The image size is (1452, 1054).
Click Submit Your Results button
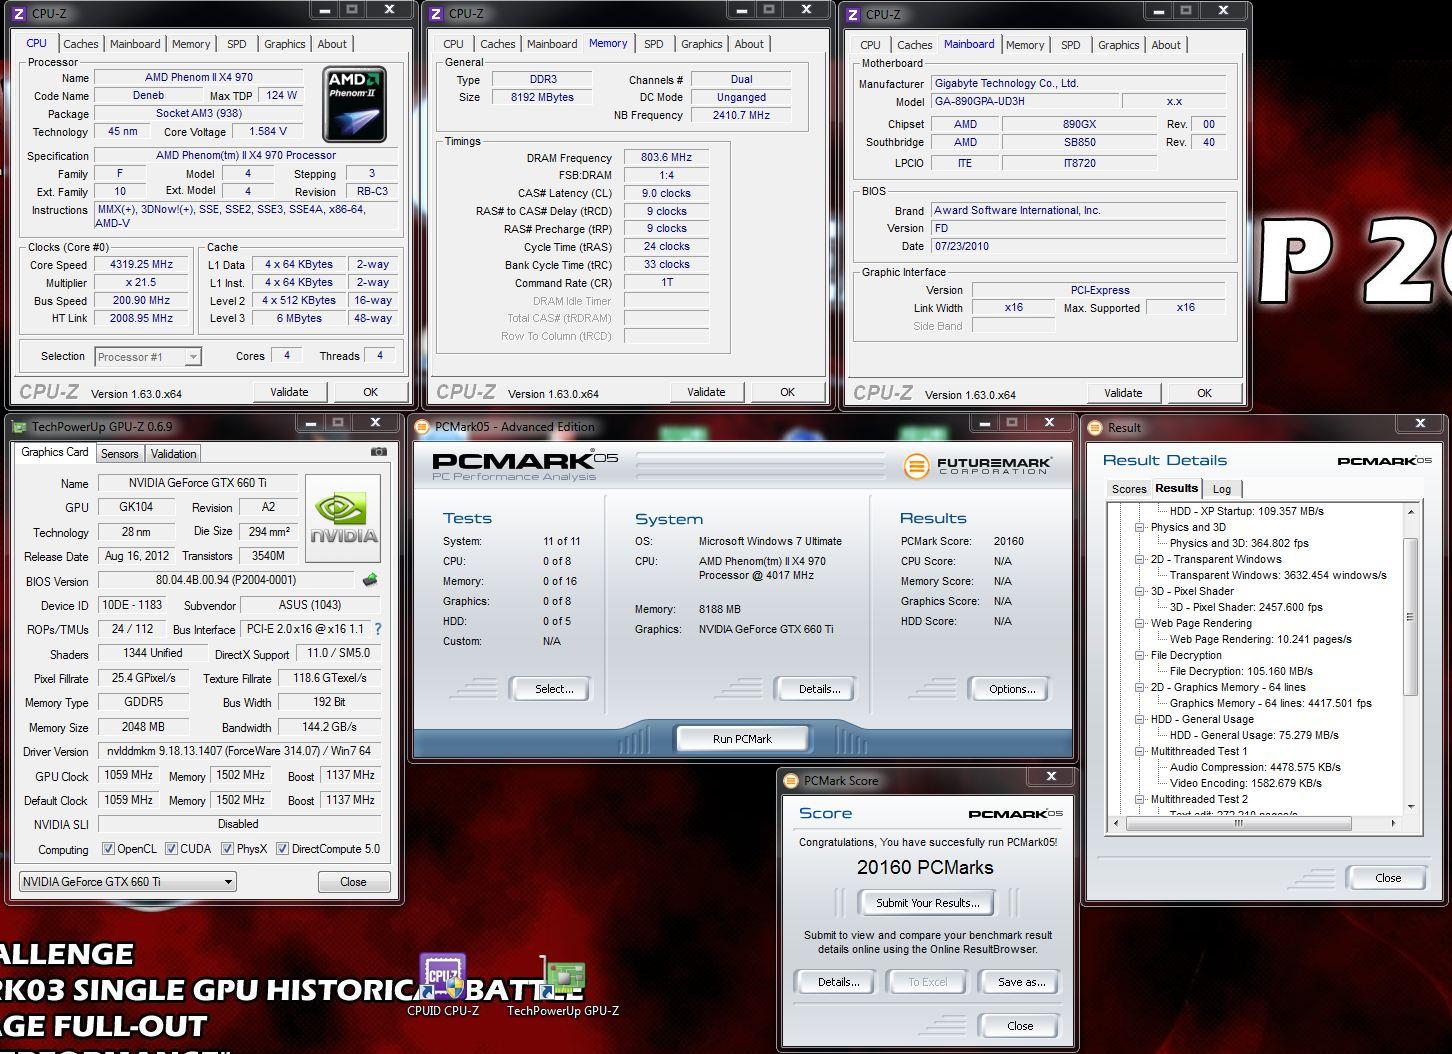click(x=927, y=903)
